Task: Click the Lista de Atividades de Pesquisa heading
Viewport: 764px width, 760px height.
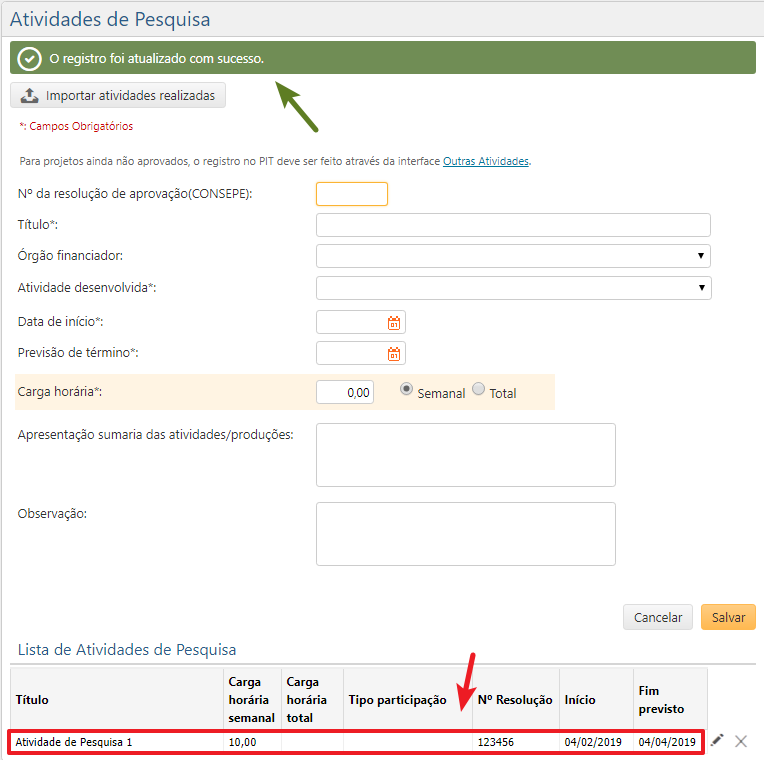Action: [x=127, y=649]
